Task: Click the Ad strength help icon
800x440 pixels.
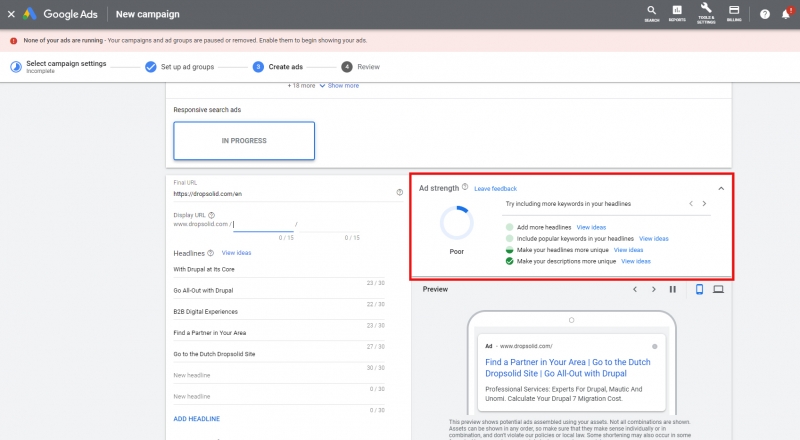Action: tap(465, 187)
